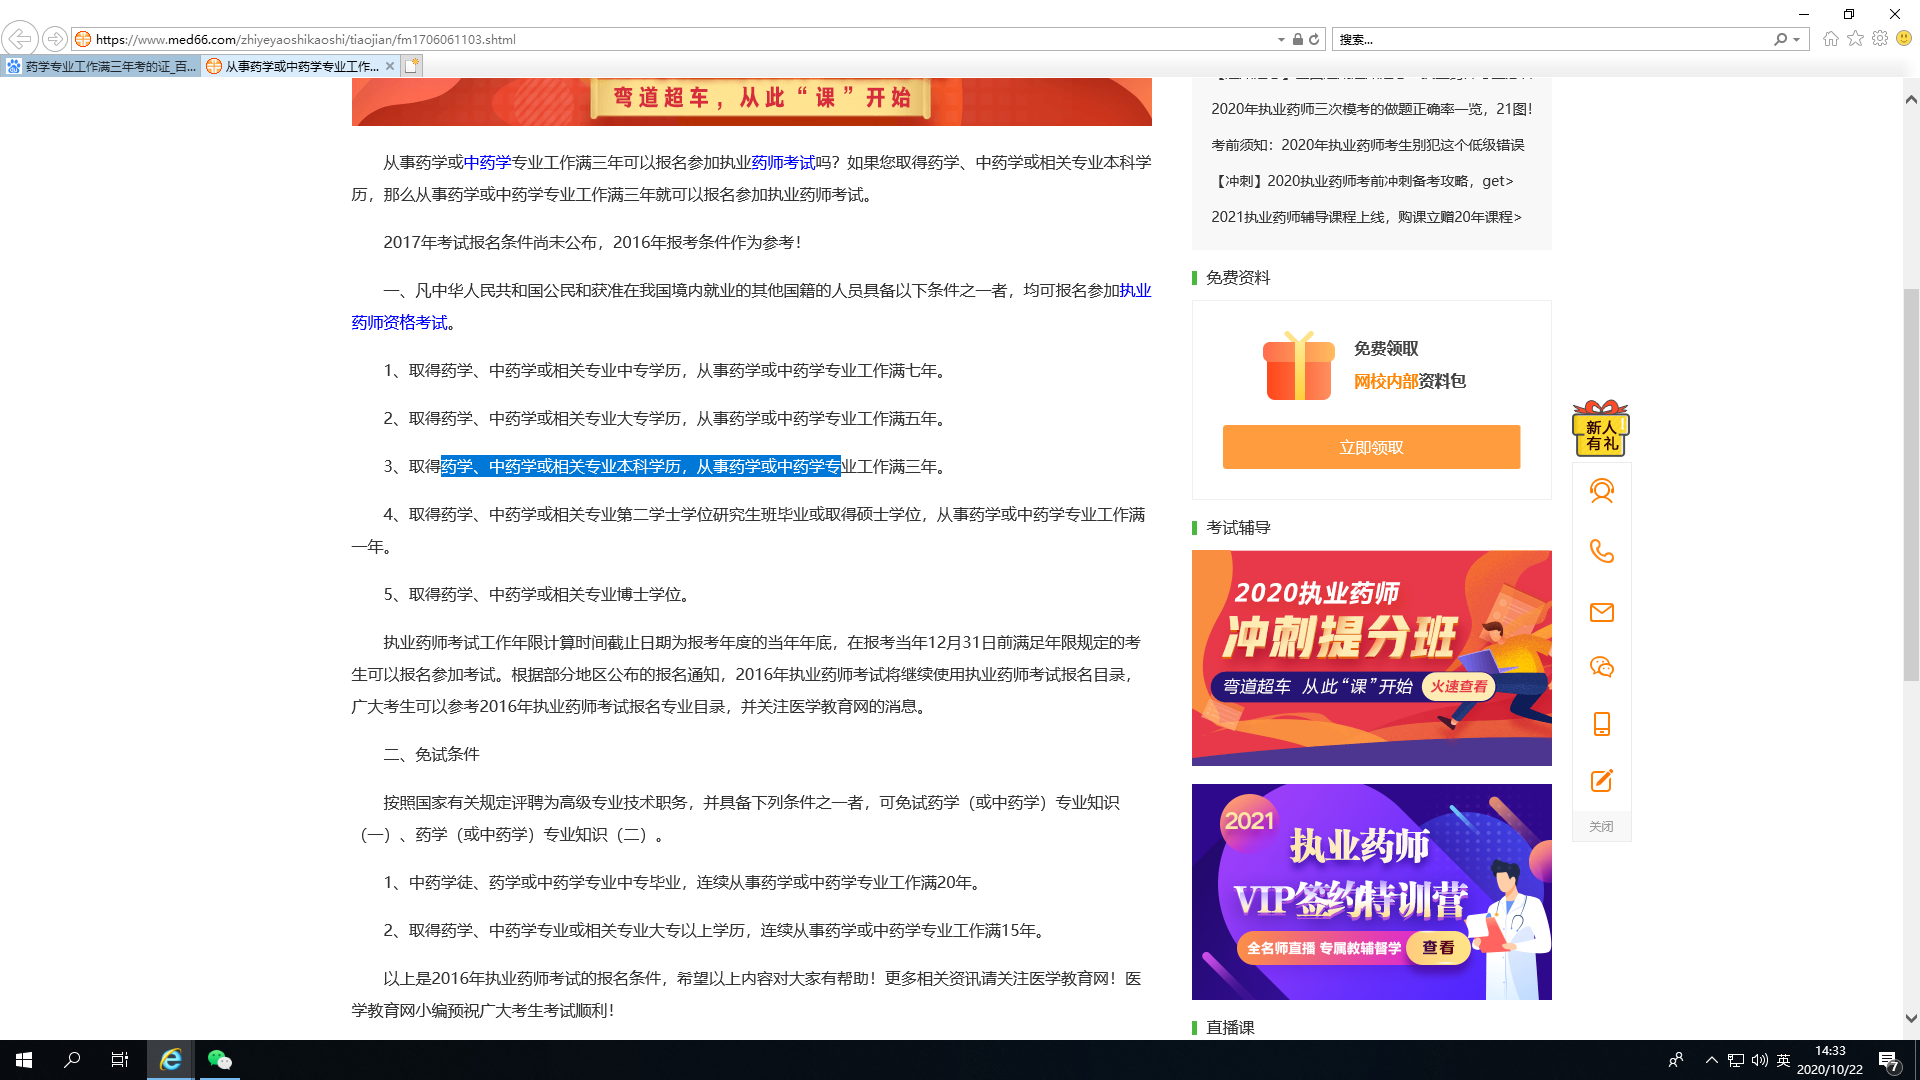The image size is (1920, 1080).
Task: Click the customer service headset icon
Action: point(1601,491)
